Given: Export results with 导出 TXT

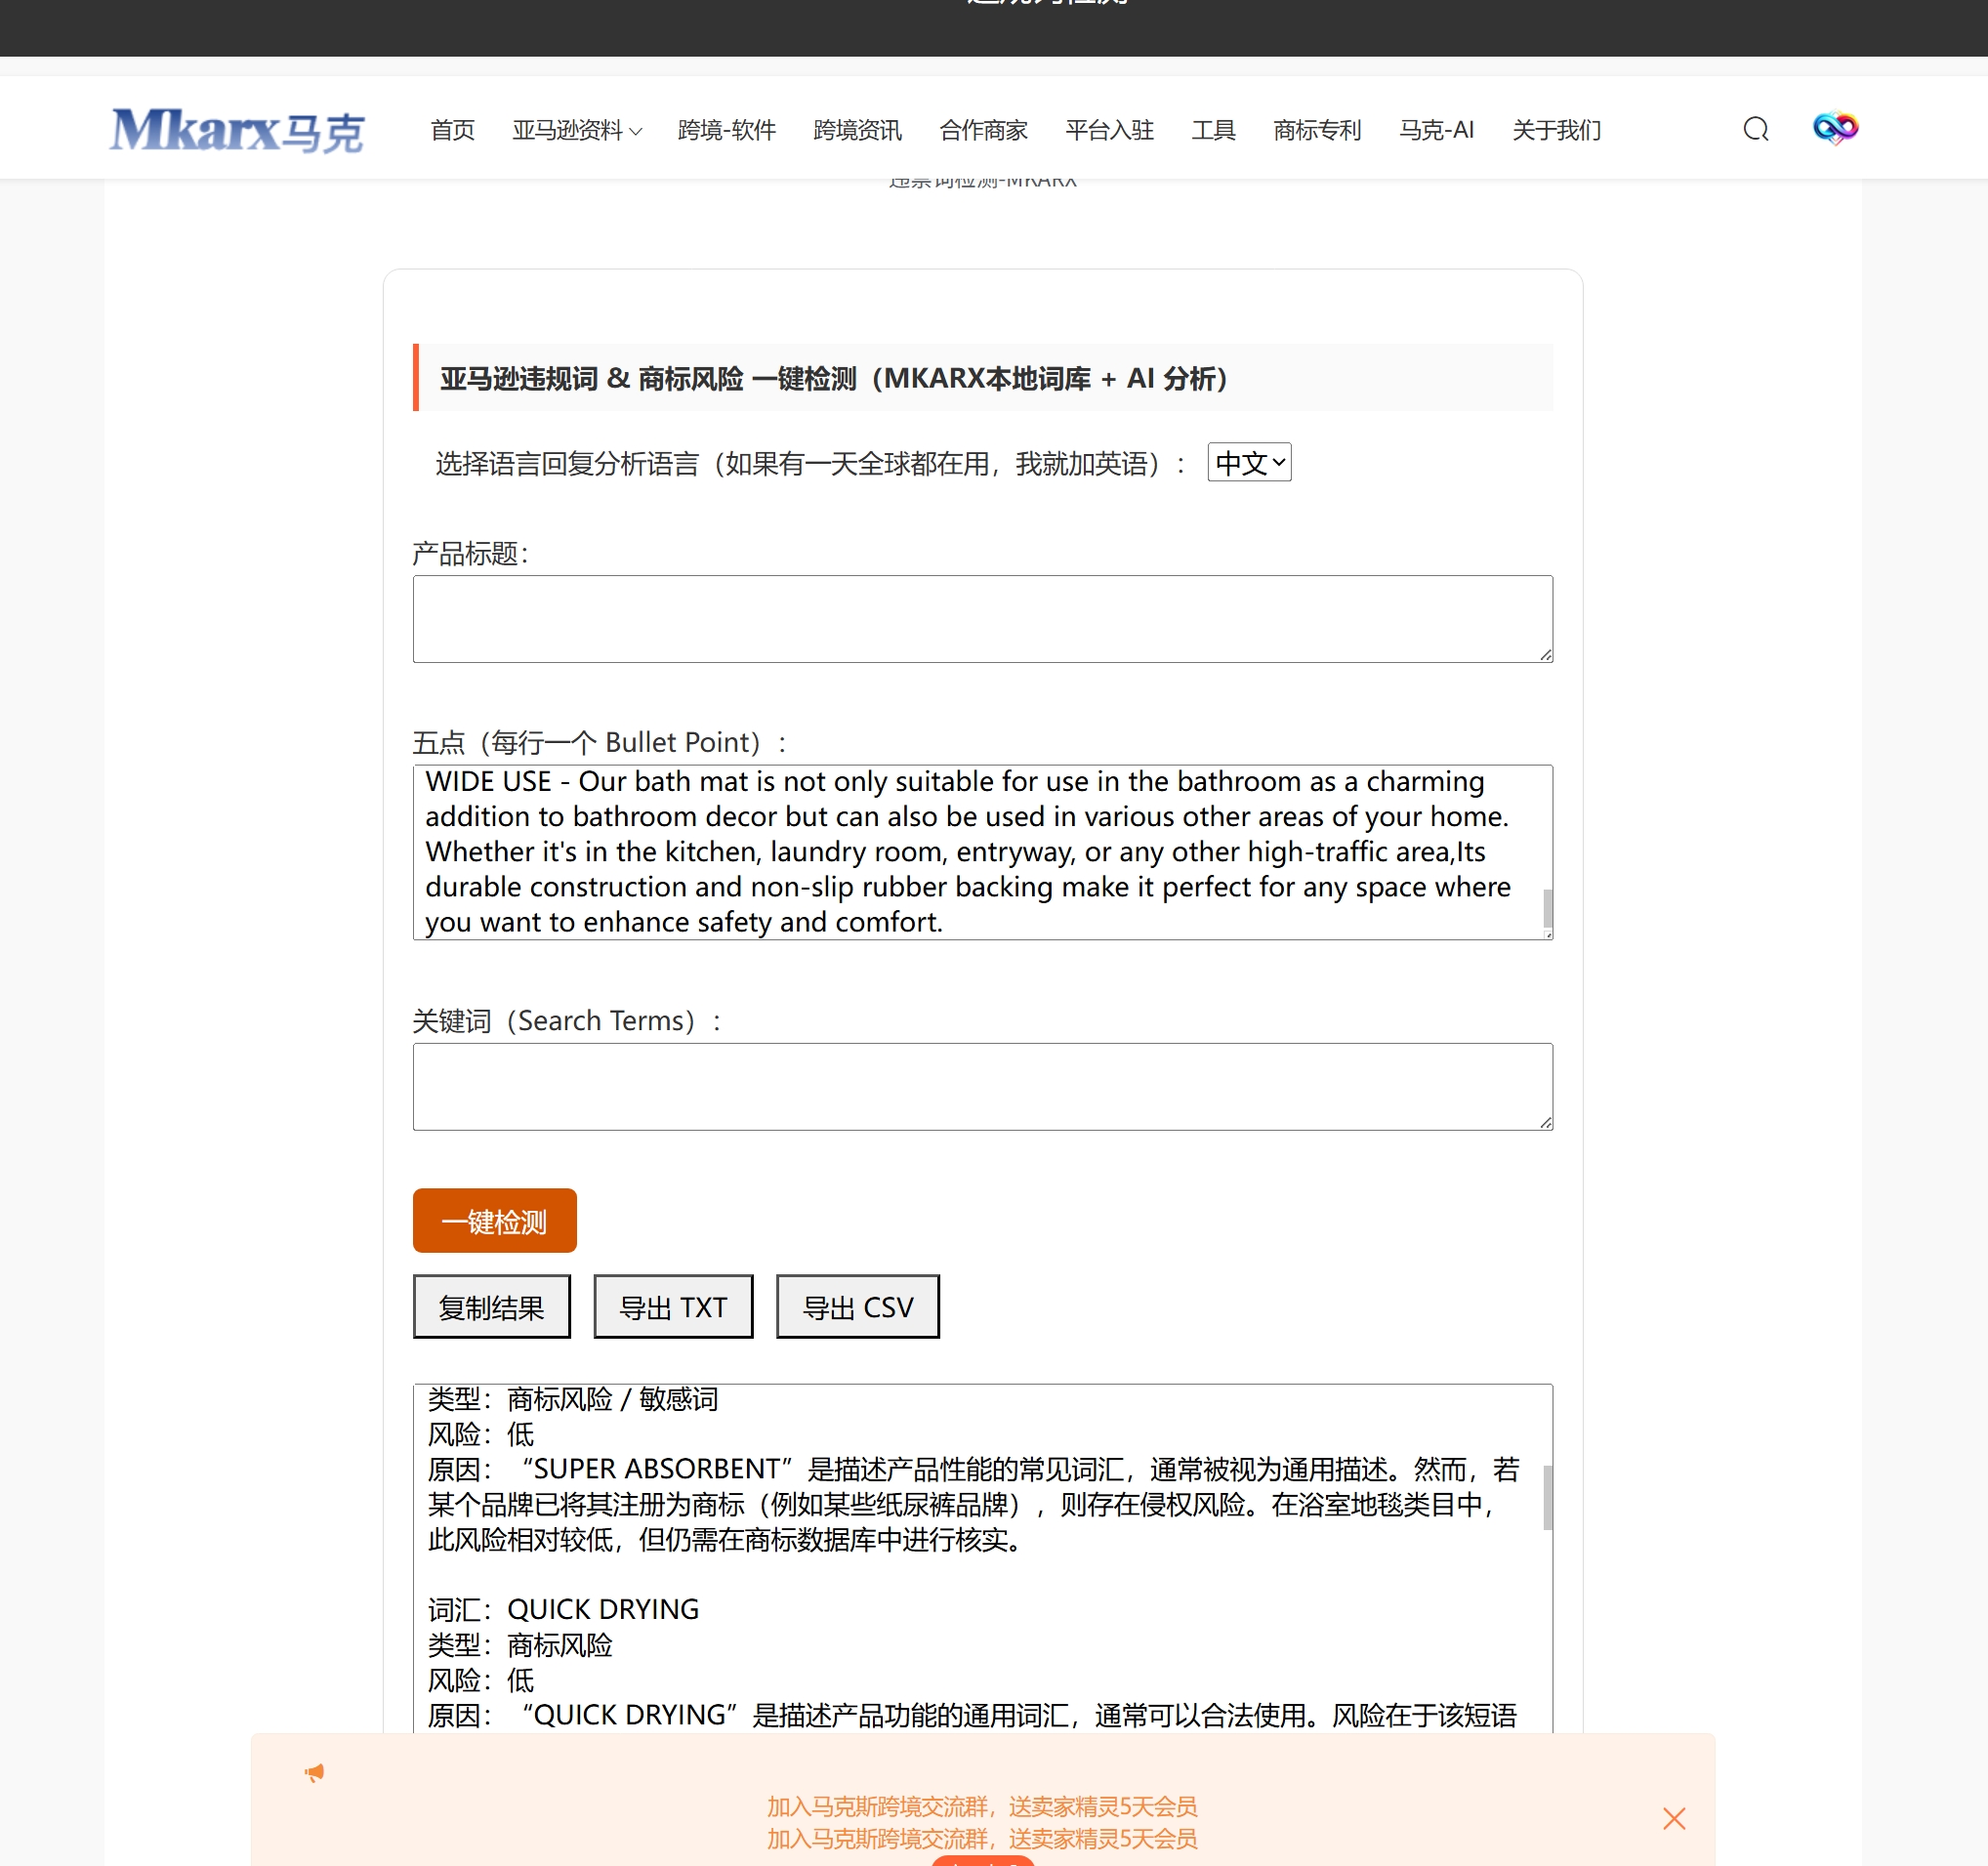Looking at the screenshot, I should coord(672,1306).
